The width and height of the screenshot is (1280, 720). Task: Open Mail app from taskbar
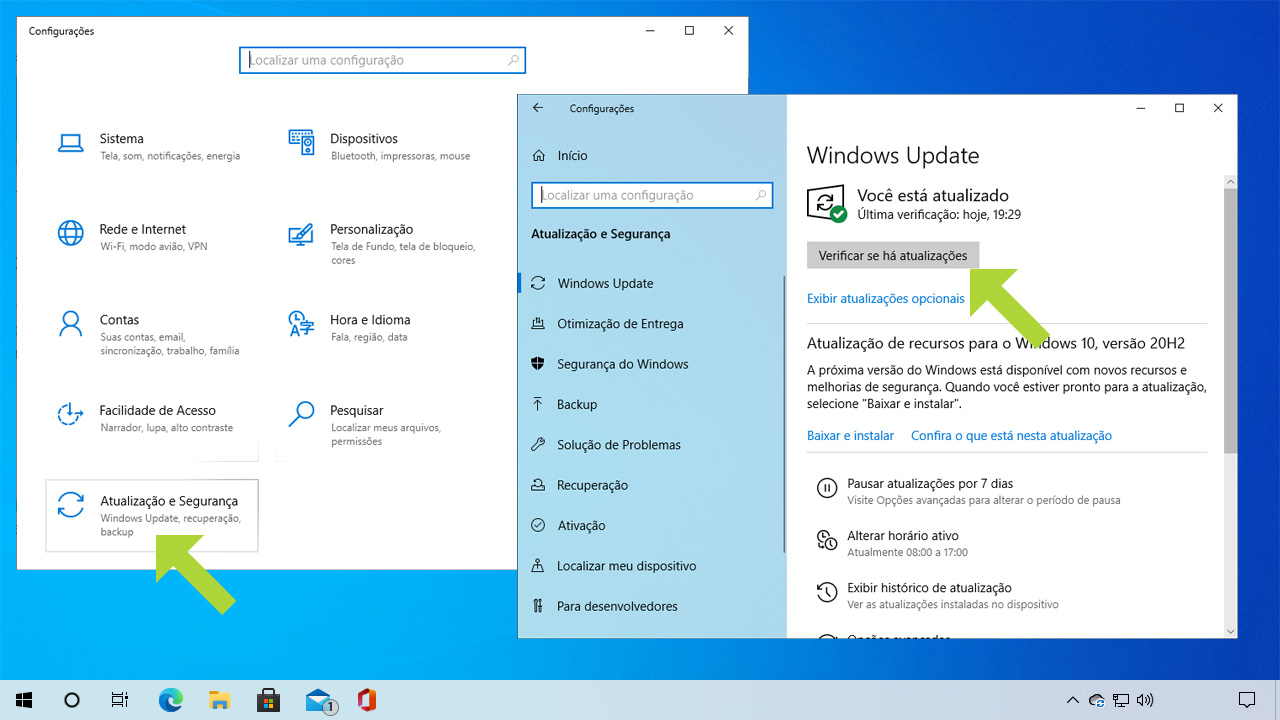pos(319,700)
